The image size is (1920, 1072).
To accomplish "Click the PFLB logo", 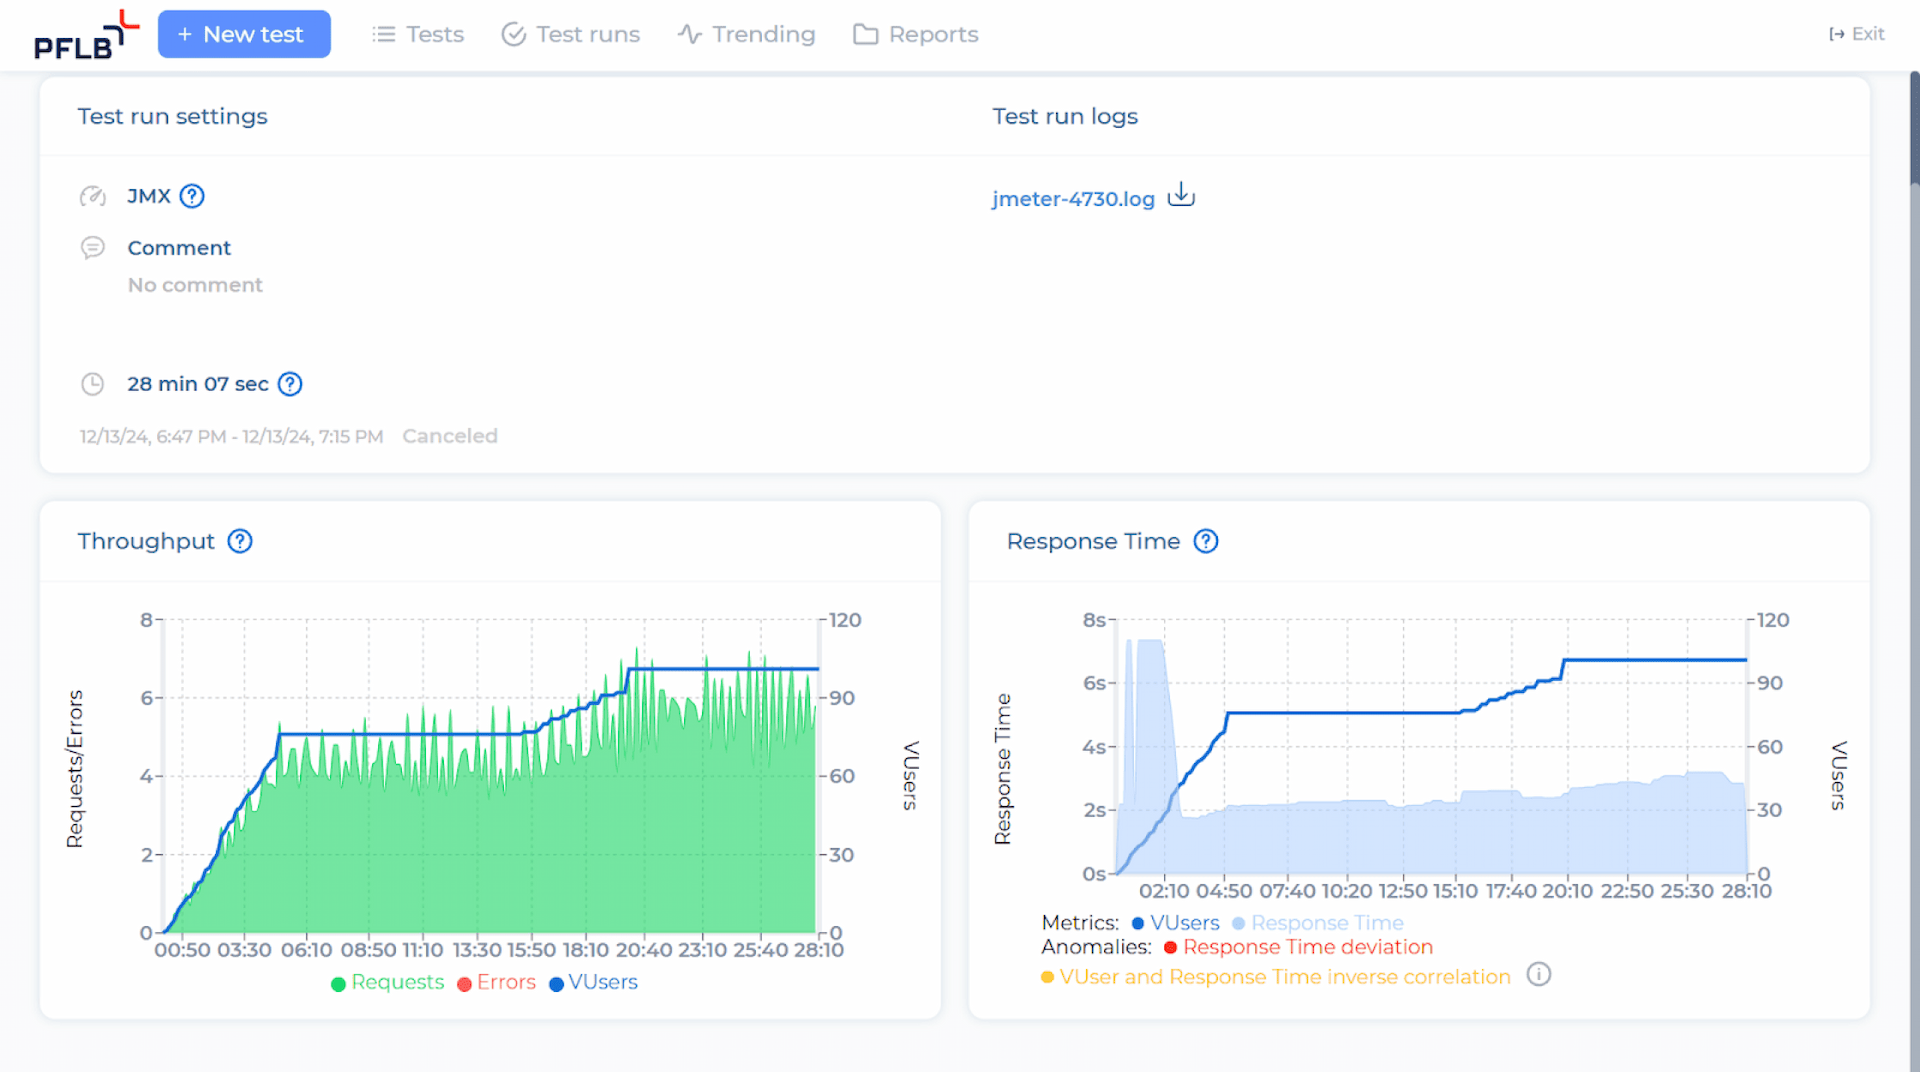I will pyautogui.click(x=86, y=35).
